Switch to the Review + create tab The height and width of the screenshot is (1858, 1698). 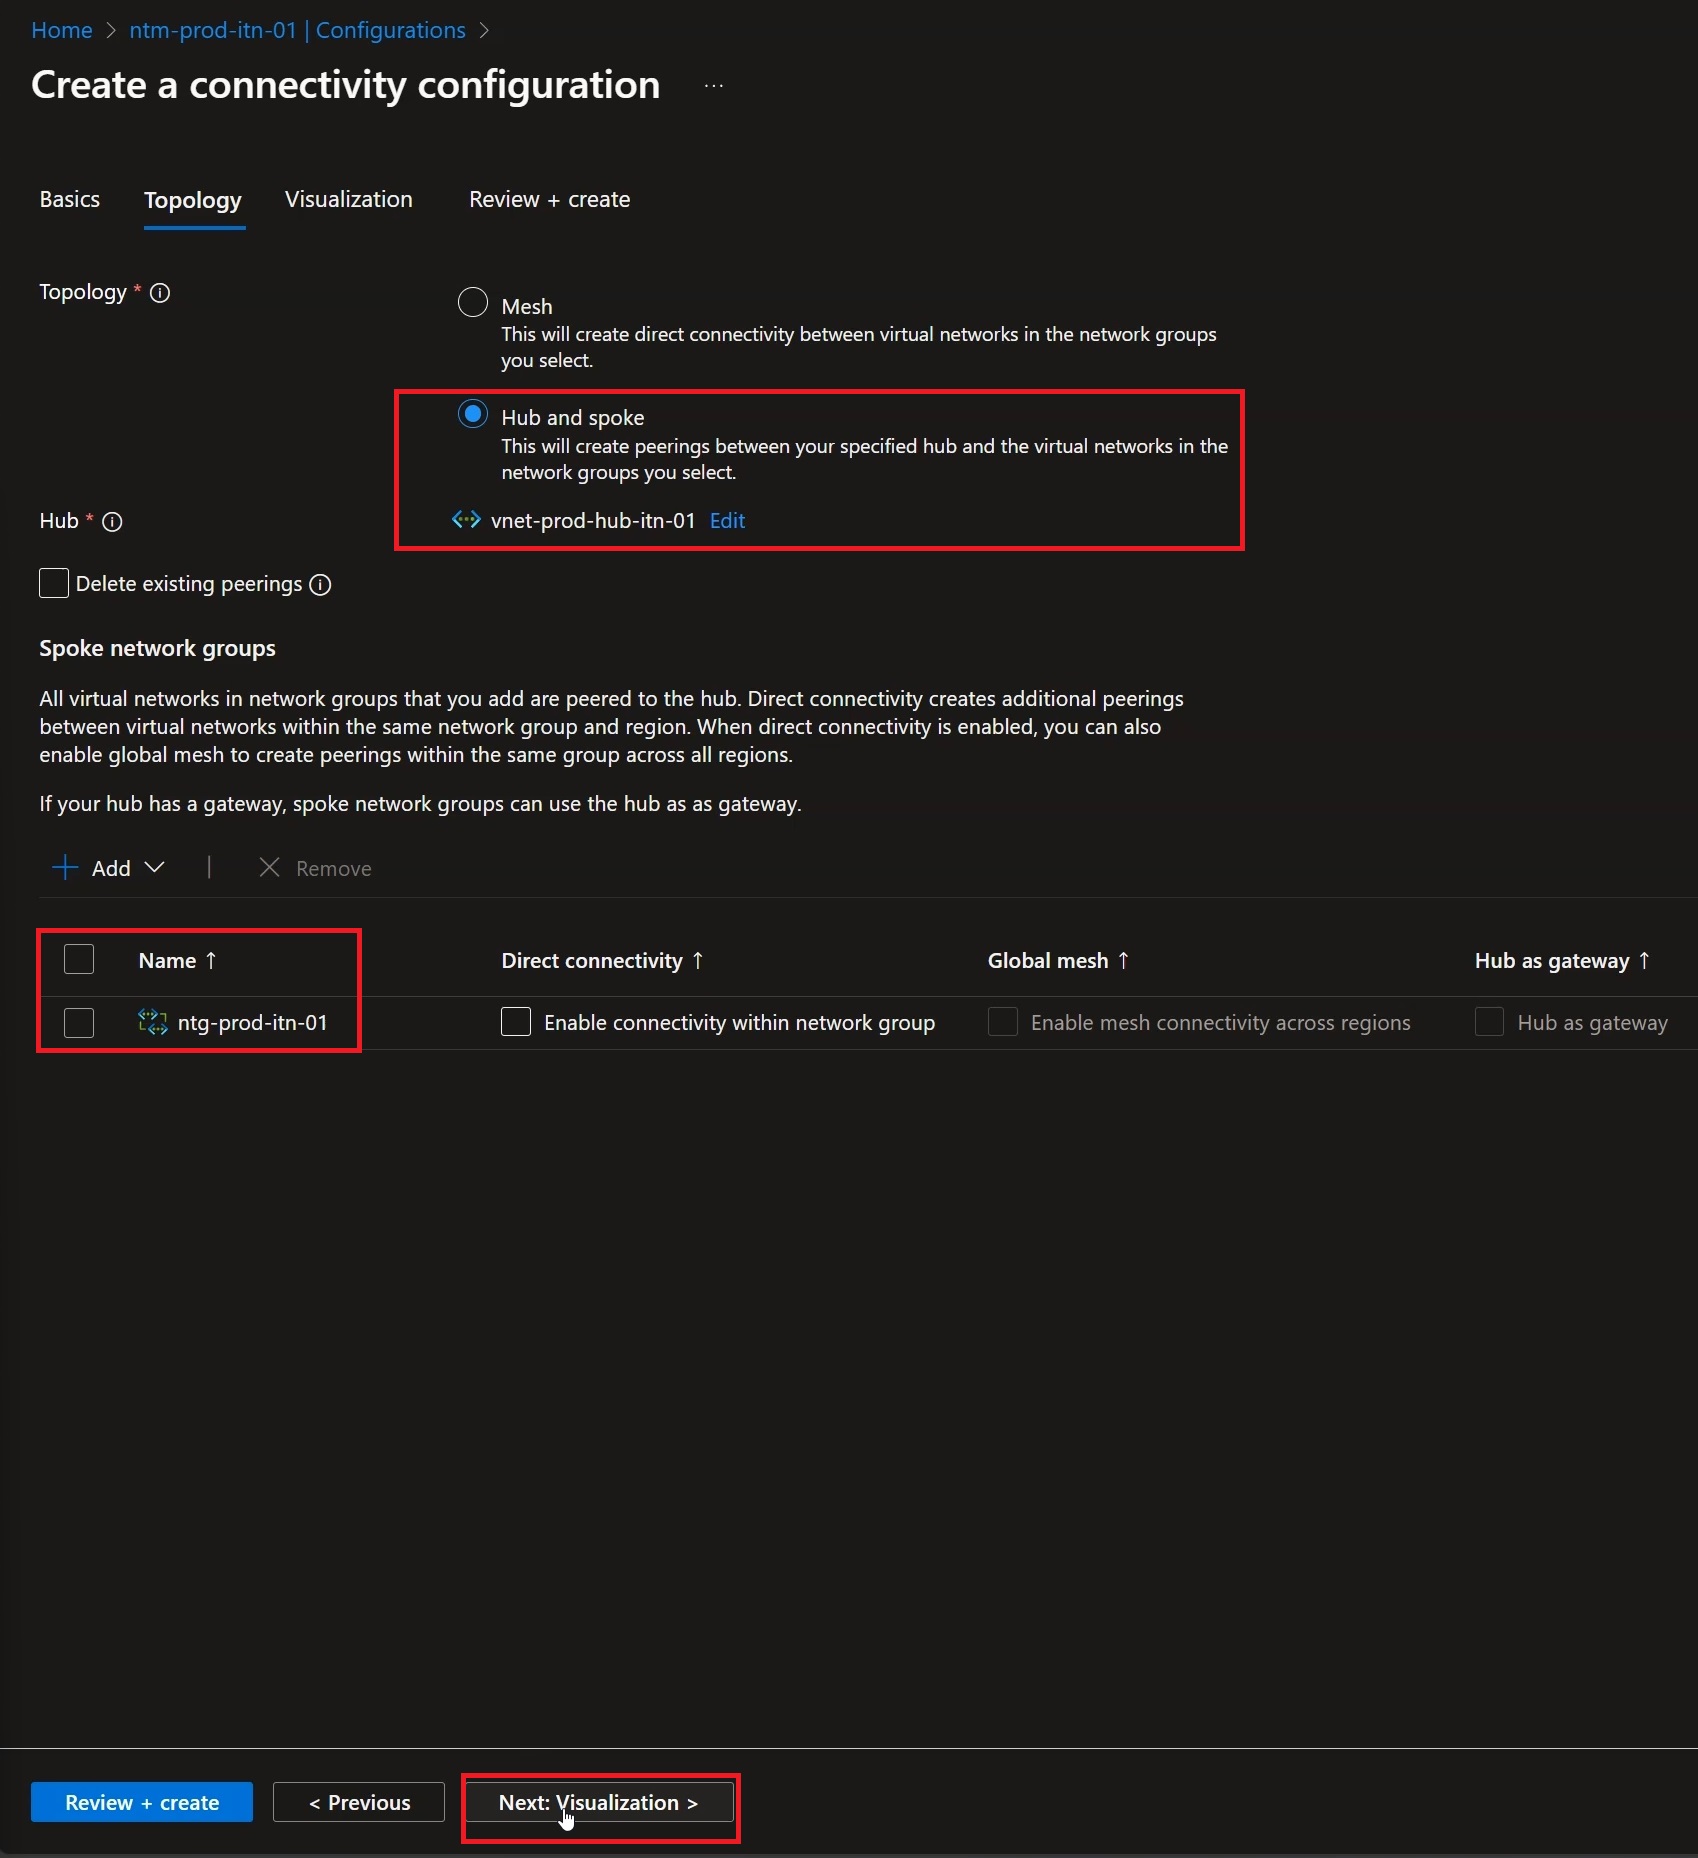(550, 199)
